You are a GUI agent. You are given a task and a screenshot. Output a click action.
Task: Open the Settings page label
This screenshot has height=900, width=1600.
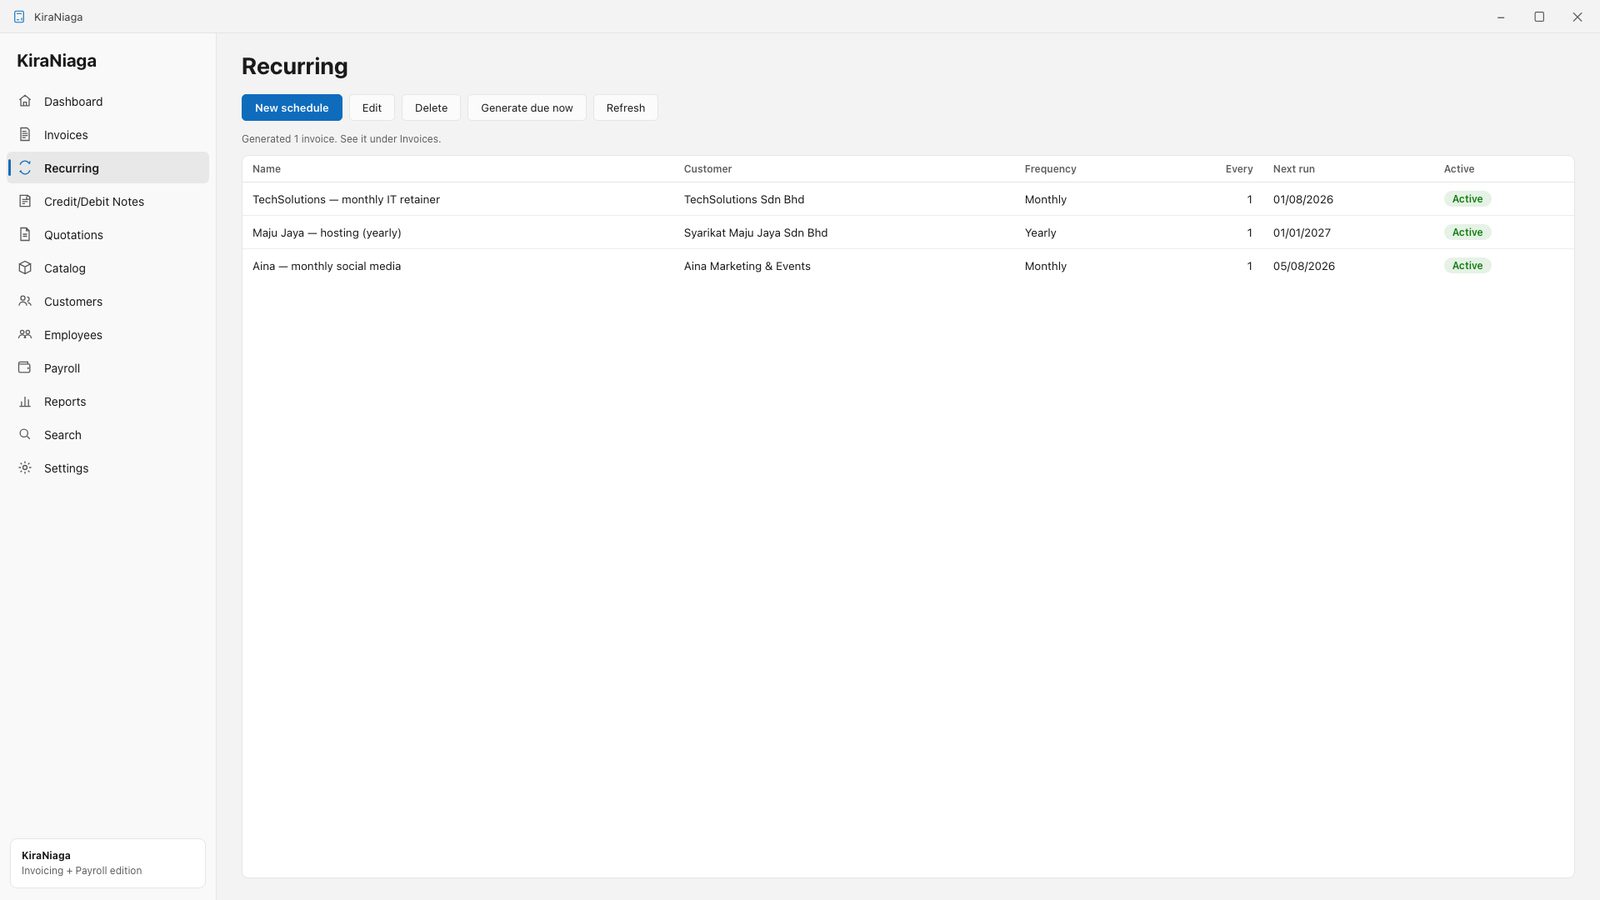coord(66,468)
